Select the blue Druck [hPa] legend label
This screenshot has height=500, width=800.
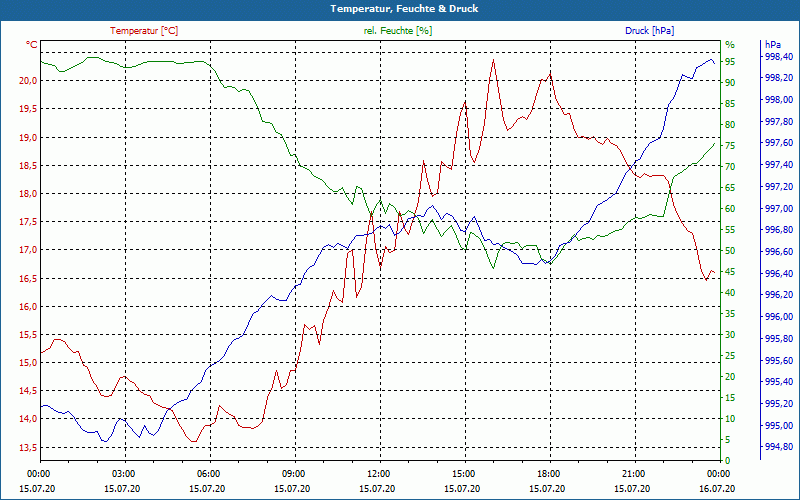[649, 31]
